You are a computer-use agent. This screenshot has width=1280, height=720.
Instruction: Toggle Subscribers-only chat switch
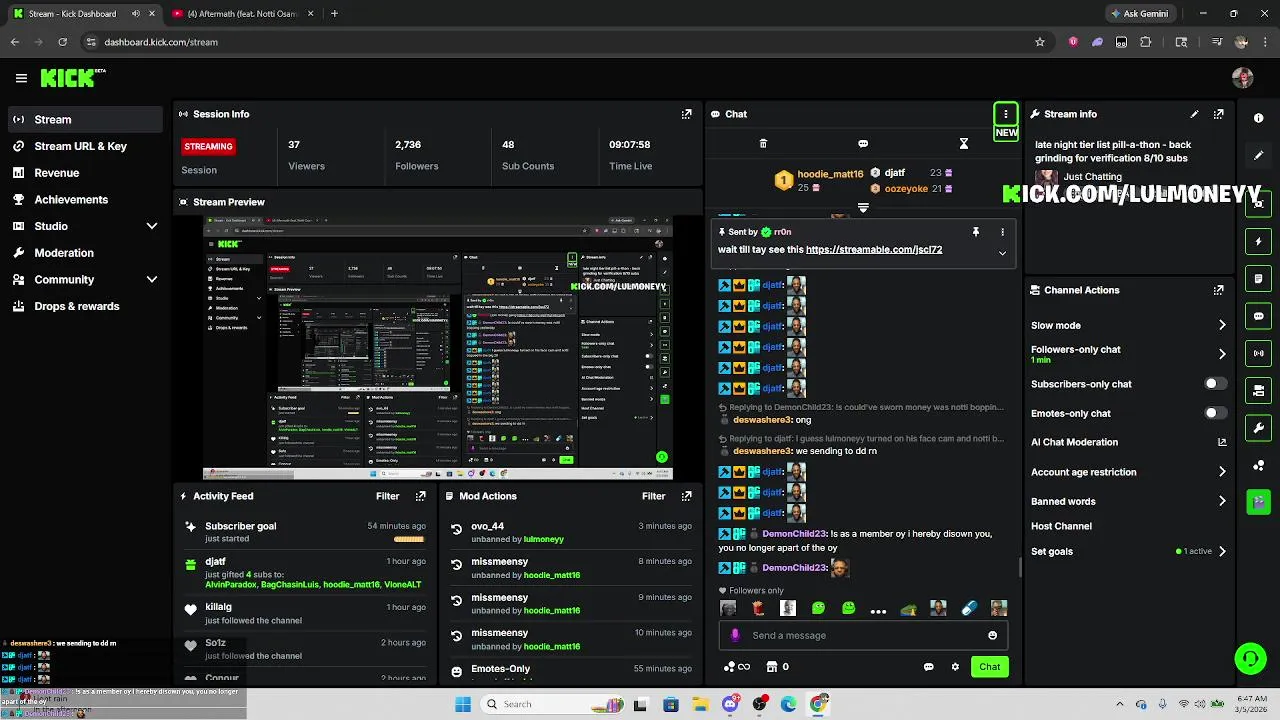coord(1215,384)
